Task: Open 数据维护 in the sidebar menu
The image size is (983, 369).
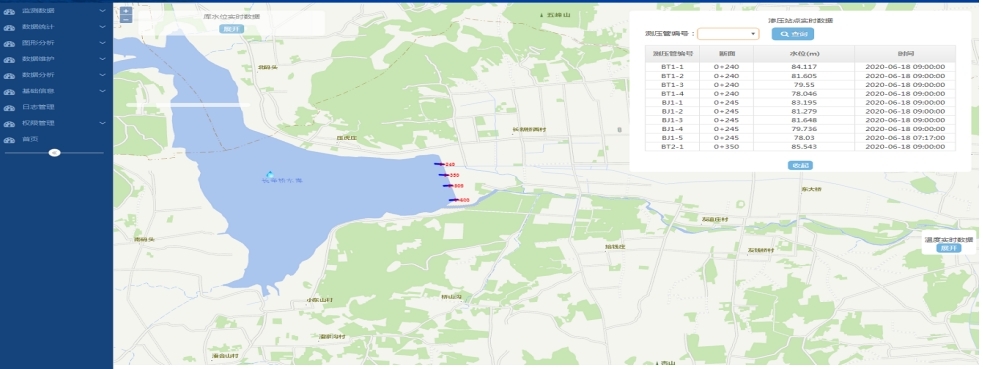Action: click(x=38, y=59)
